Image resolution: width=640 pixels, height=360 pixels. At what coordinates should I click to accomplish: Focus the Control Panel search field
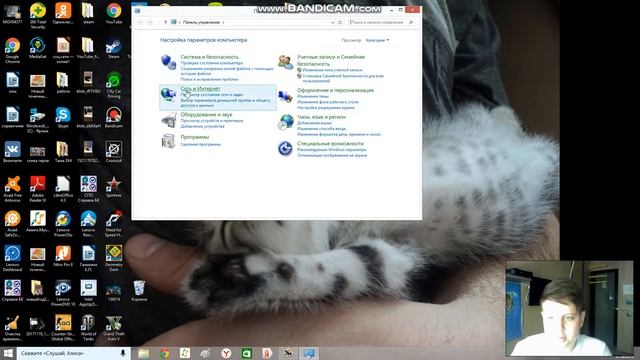[x=382, y=22]
